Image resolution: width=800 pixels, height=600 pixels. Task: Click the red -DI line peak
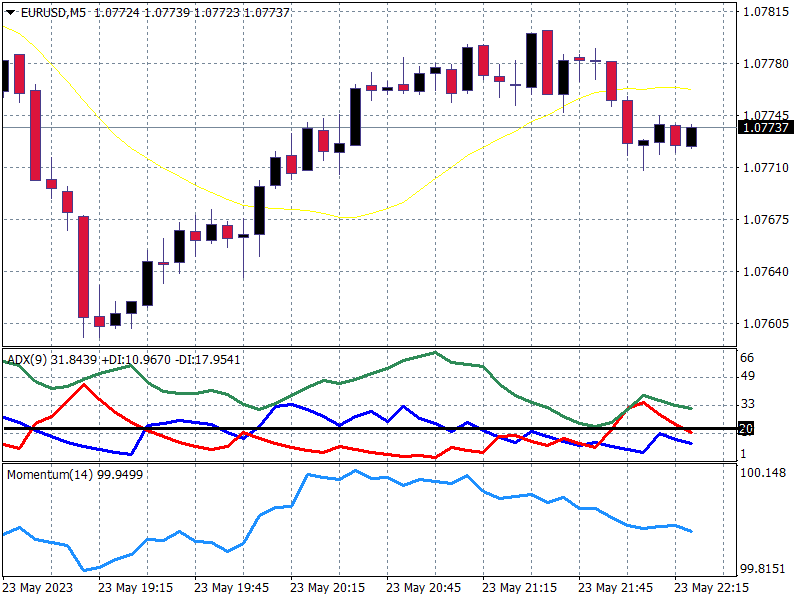(x=83, y=384)
